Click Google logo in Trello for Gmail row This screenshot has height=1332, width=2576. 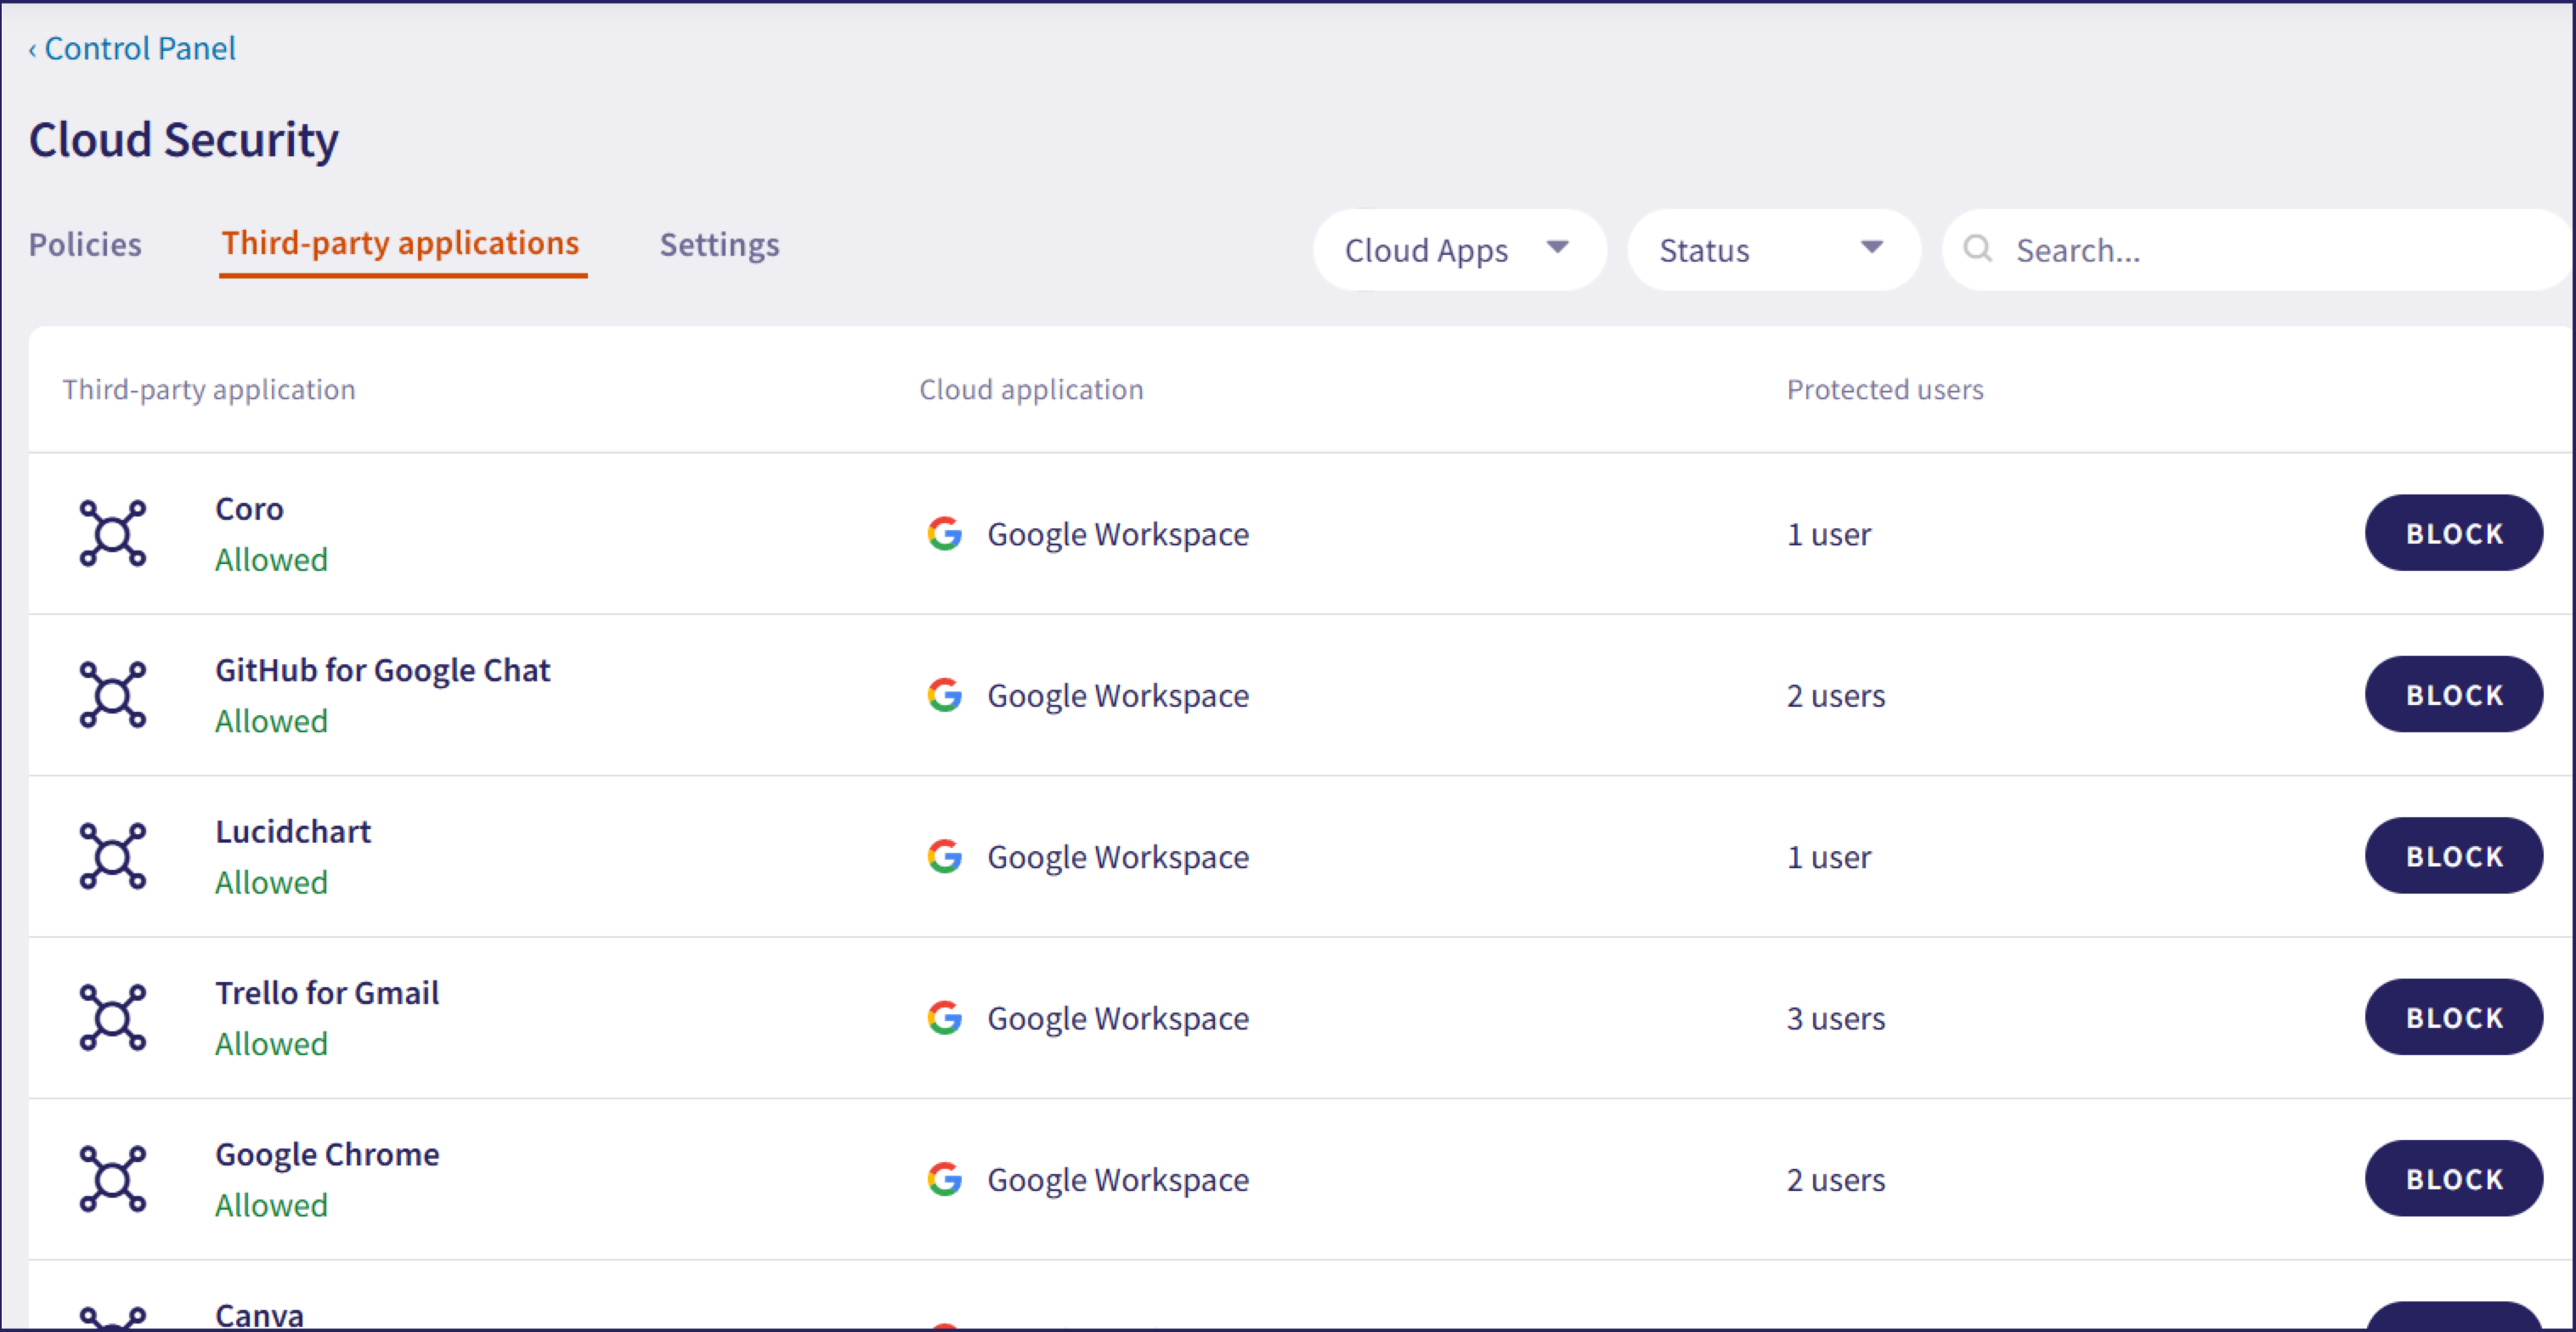[x=944, y=1018]
